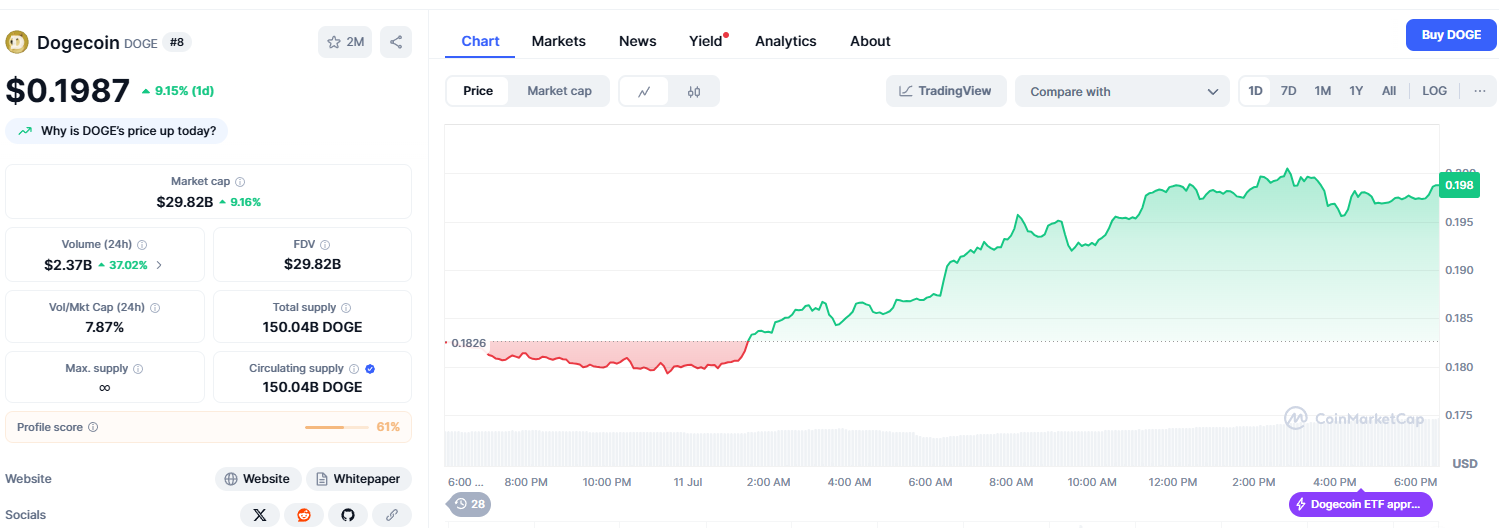Viewport: 1499px width, 528px height.
Task: Open chain link social icon
Action: pos(392,515)
